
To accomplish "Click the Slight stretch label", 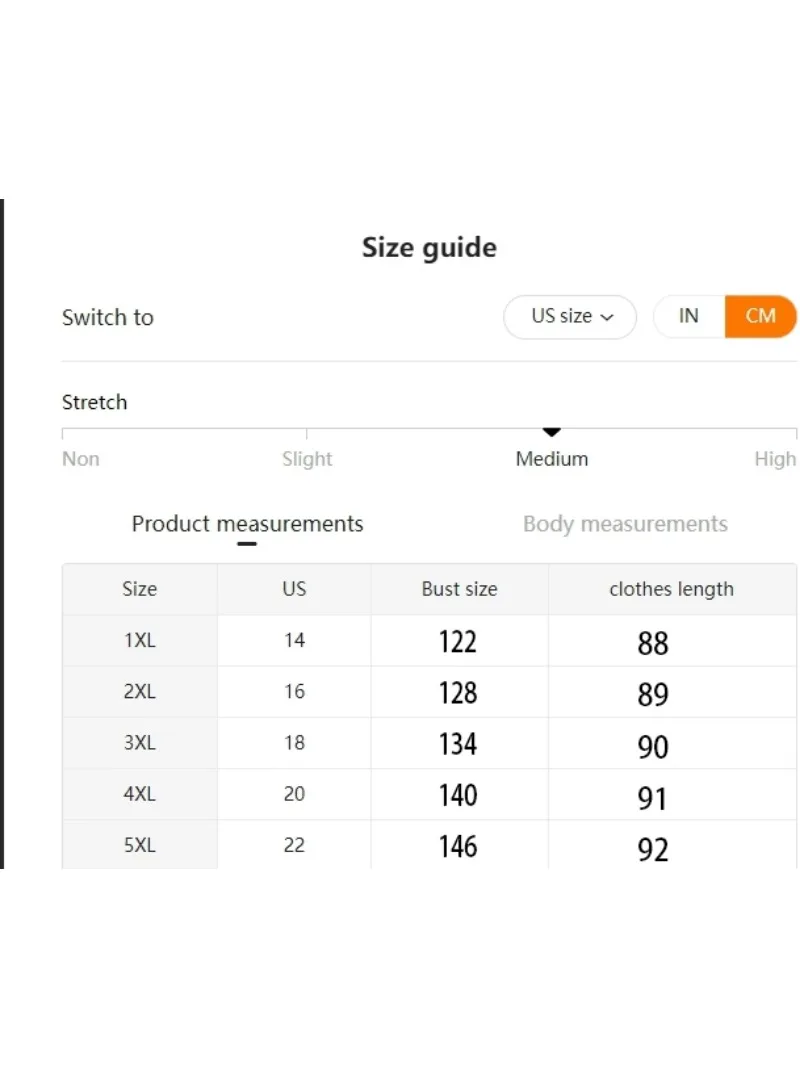I will pyautogui.click(x=307, y=459).
